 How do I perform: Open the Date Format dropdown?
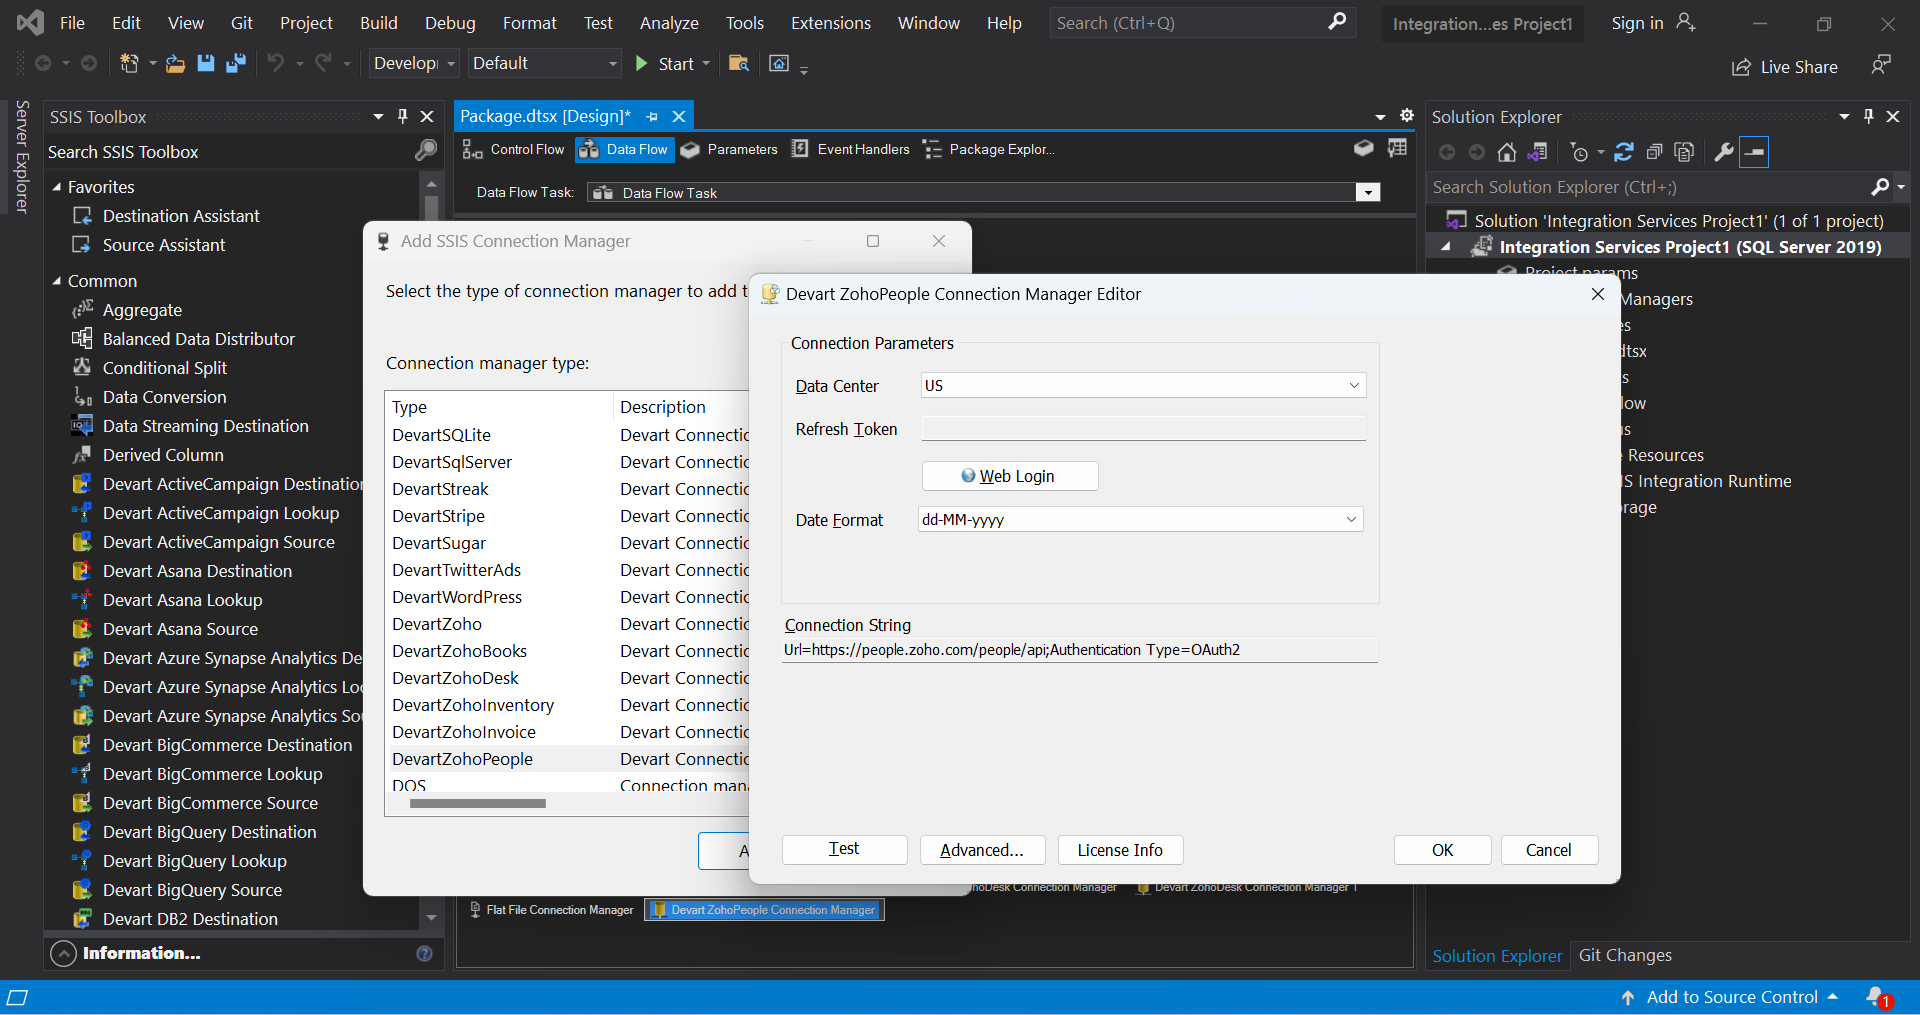1351,519
